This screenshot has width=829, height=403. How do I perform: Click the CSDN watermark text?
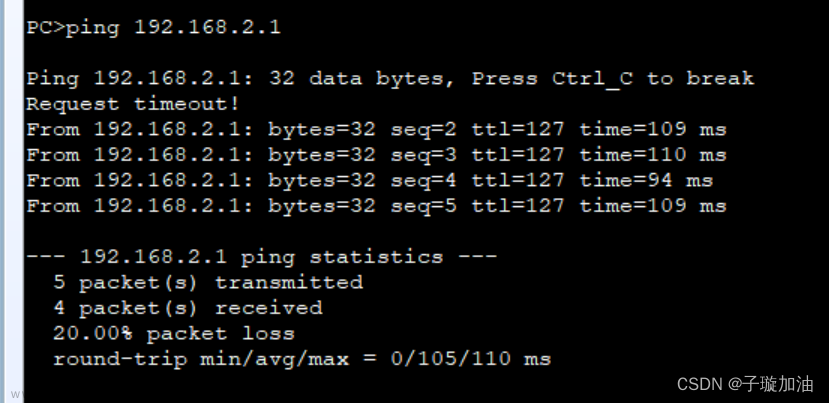coord(700,384)
